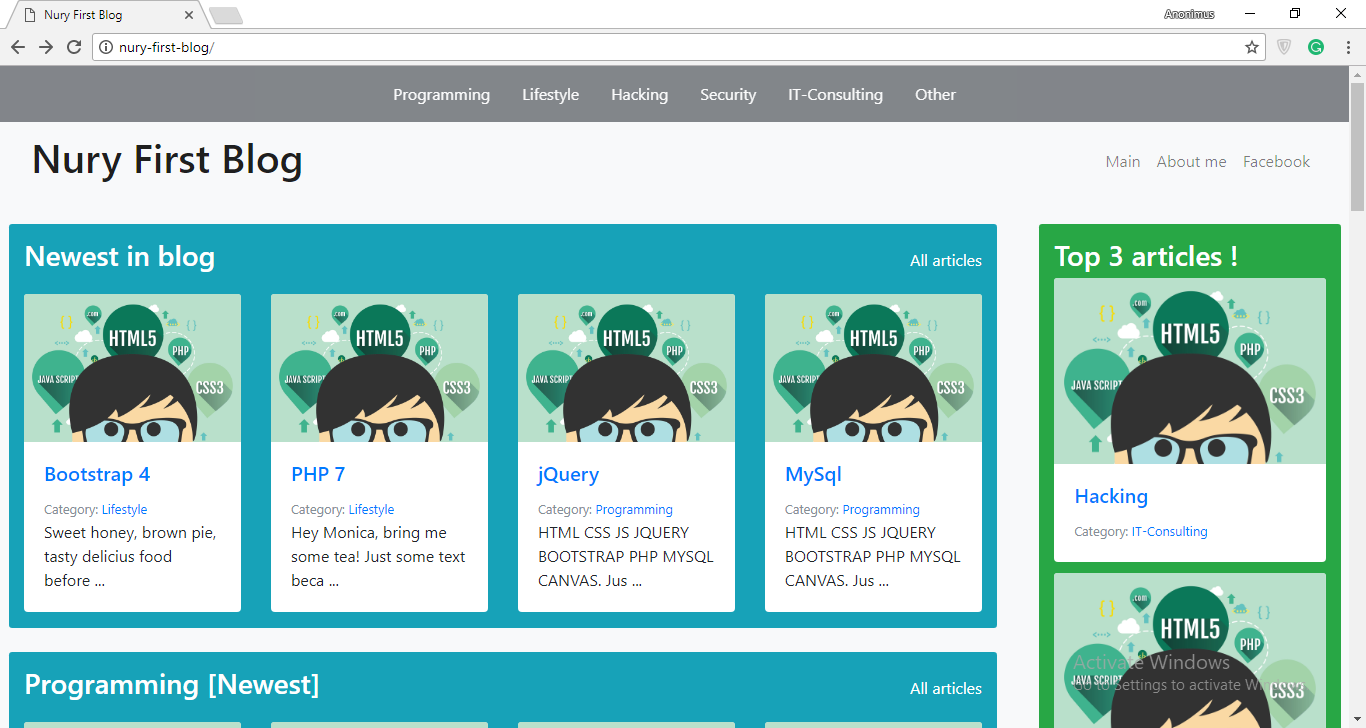Switch to the Nury First Blog tab
The width and height of the screenshot is (1366, 728).
[100, 15]
